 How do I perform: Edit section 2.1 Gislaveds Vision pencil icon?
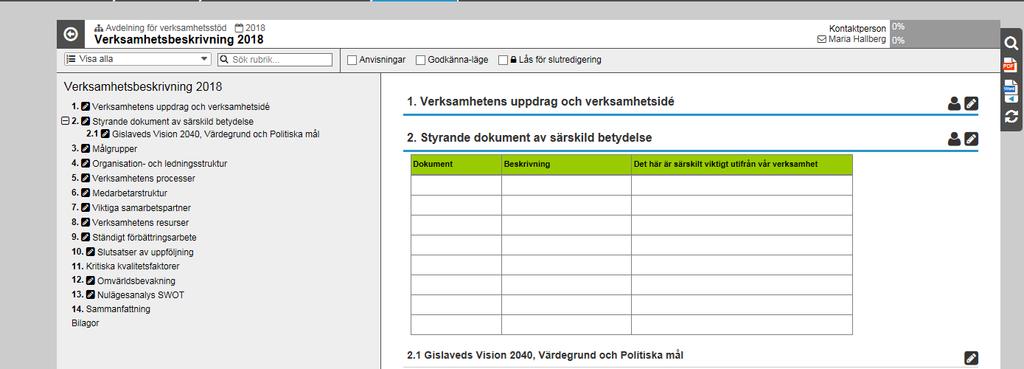[x=971, y=358]
